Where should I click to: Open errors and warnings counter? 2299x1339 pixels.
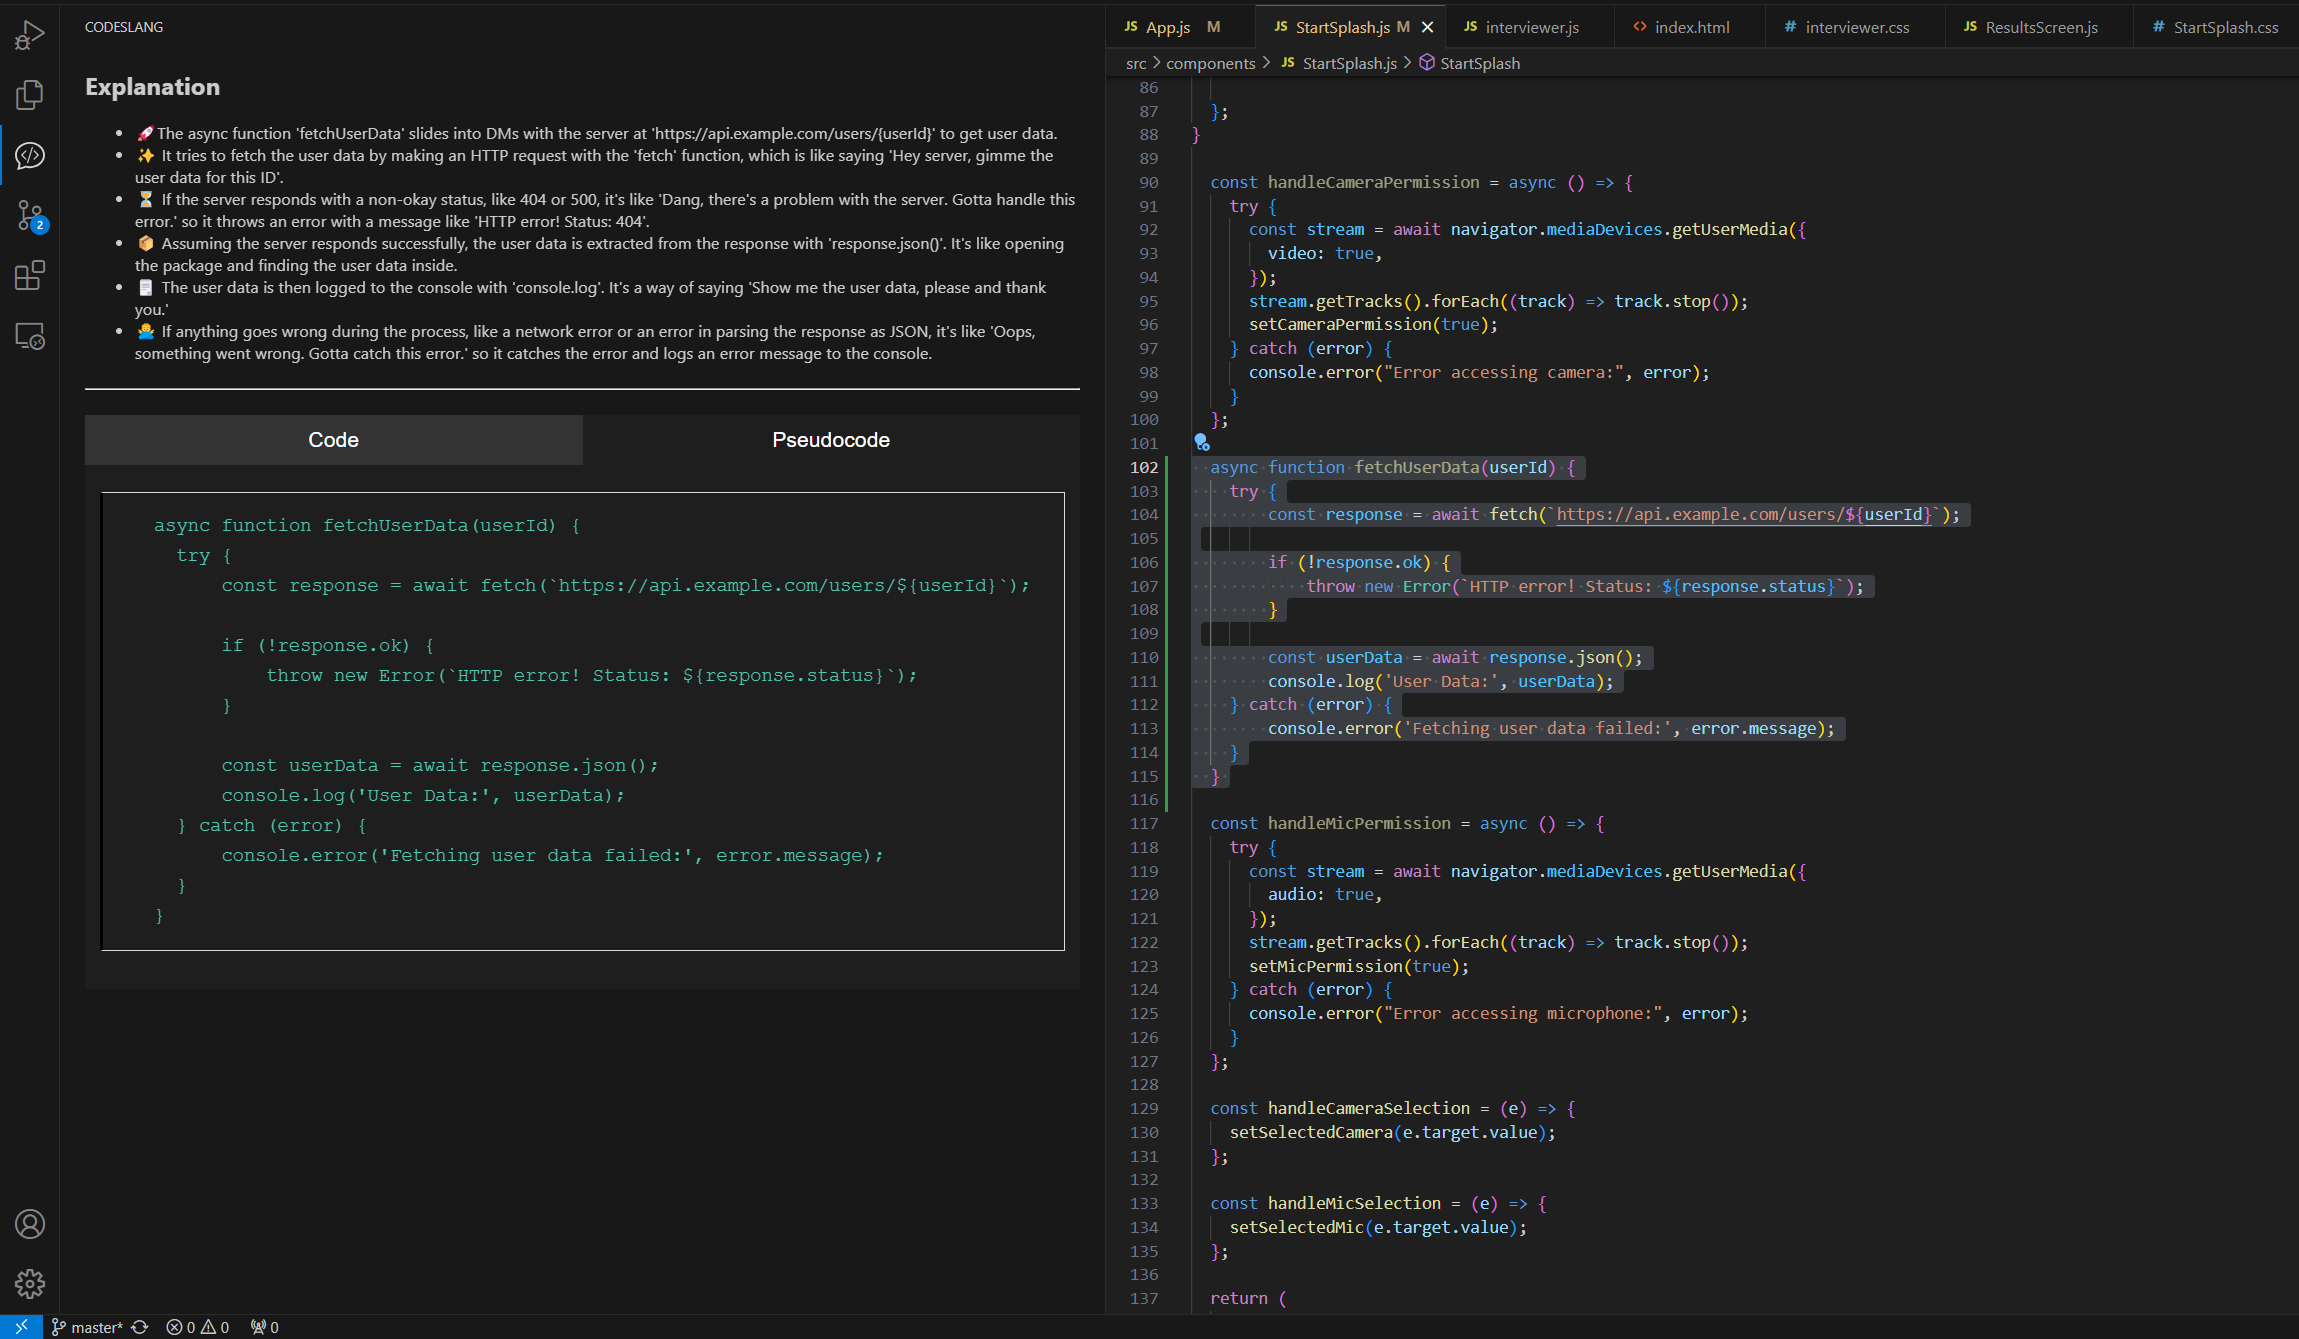point(197,1327)
